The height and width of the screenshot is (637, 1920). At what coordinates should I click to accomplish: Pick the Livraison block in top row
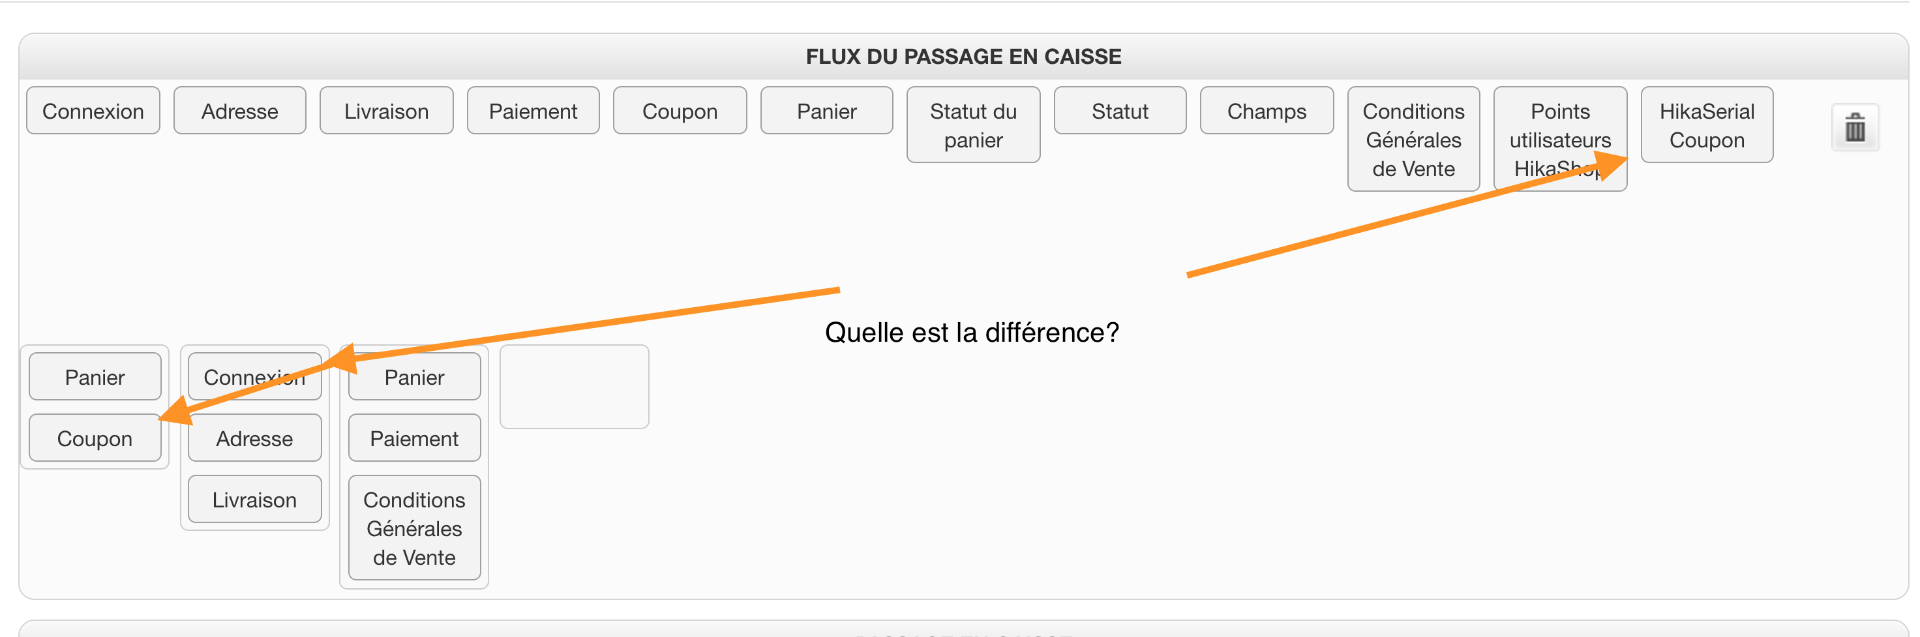(386, 111)
